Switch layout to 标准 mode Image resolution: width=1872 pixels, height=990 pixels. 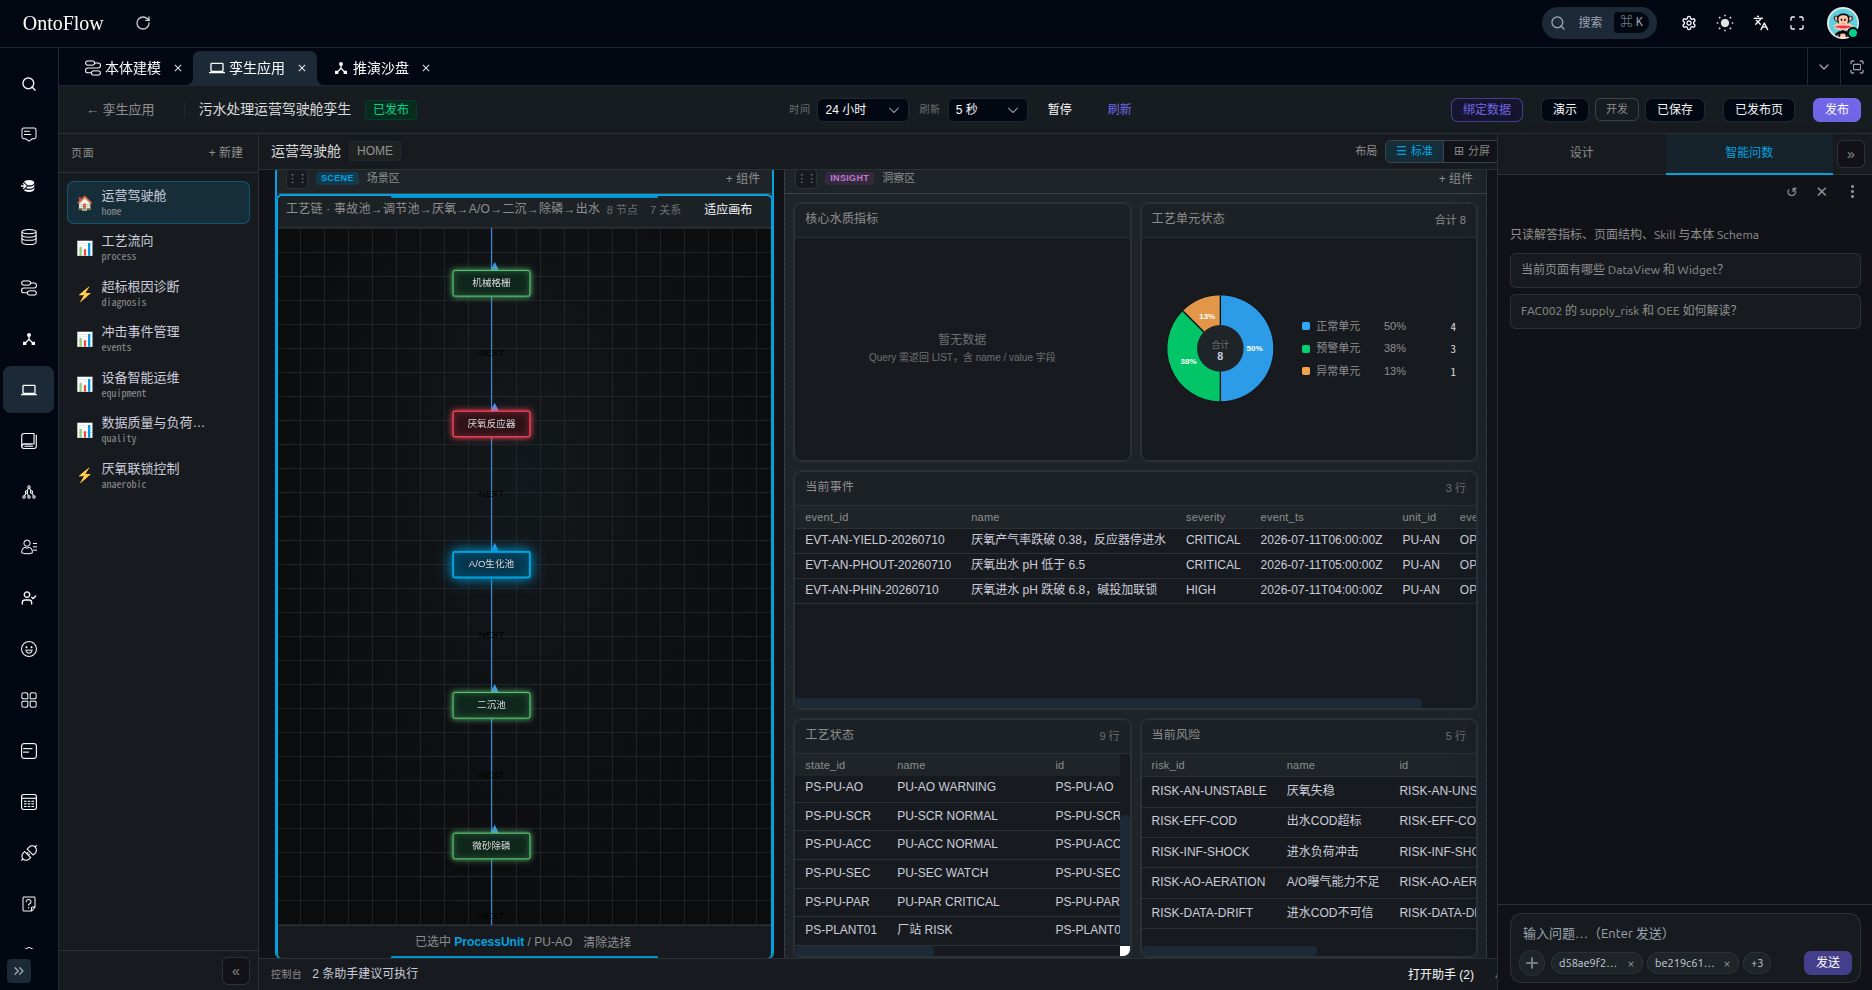(x=1415, y=151)
